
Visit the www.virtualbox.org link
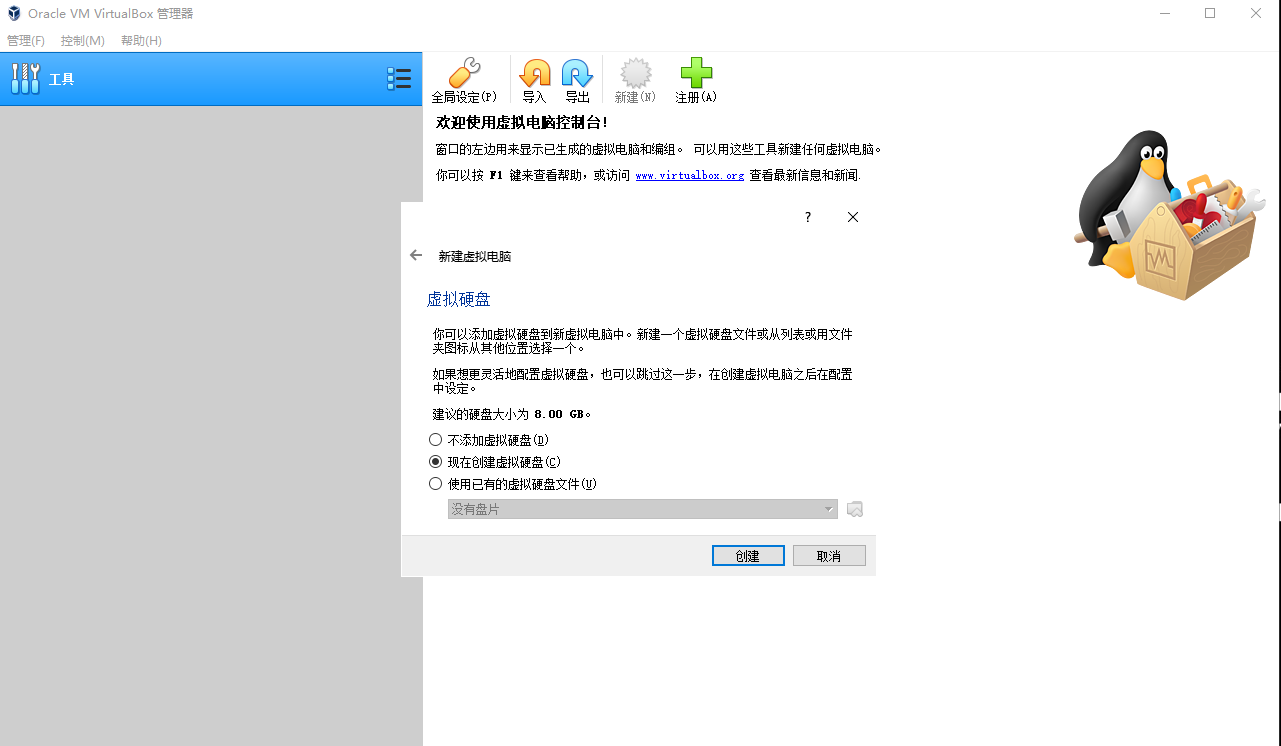tap(689, 172)
